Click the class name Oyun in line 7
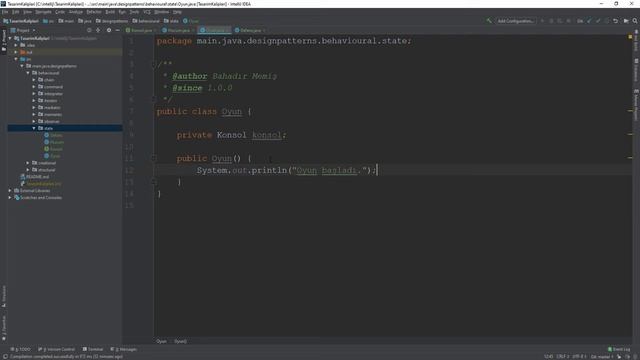Viewport: 640px width, 360px height. click(231, 111)
